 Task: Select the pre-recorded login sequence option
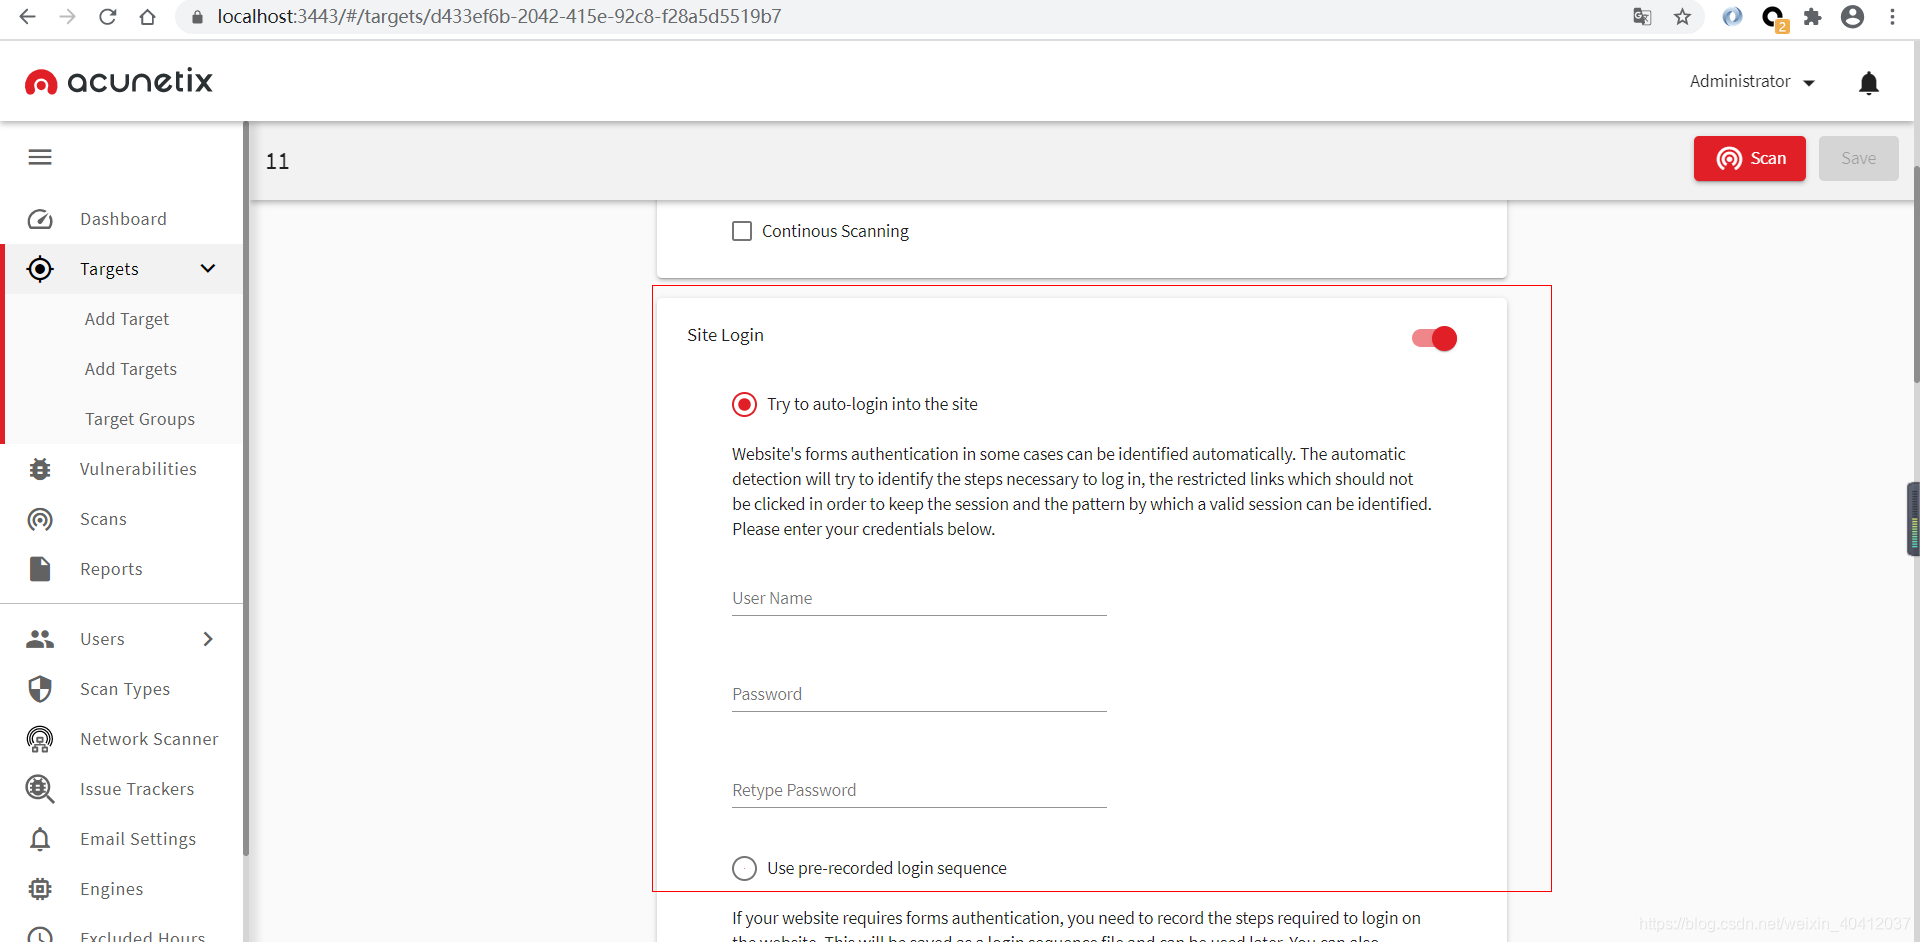click(744, 868)
